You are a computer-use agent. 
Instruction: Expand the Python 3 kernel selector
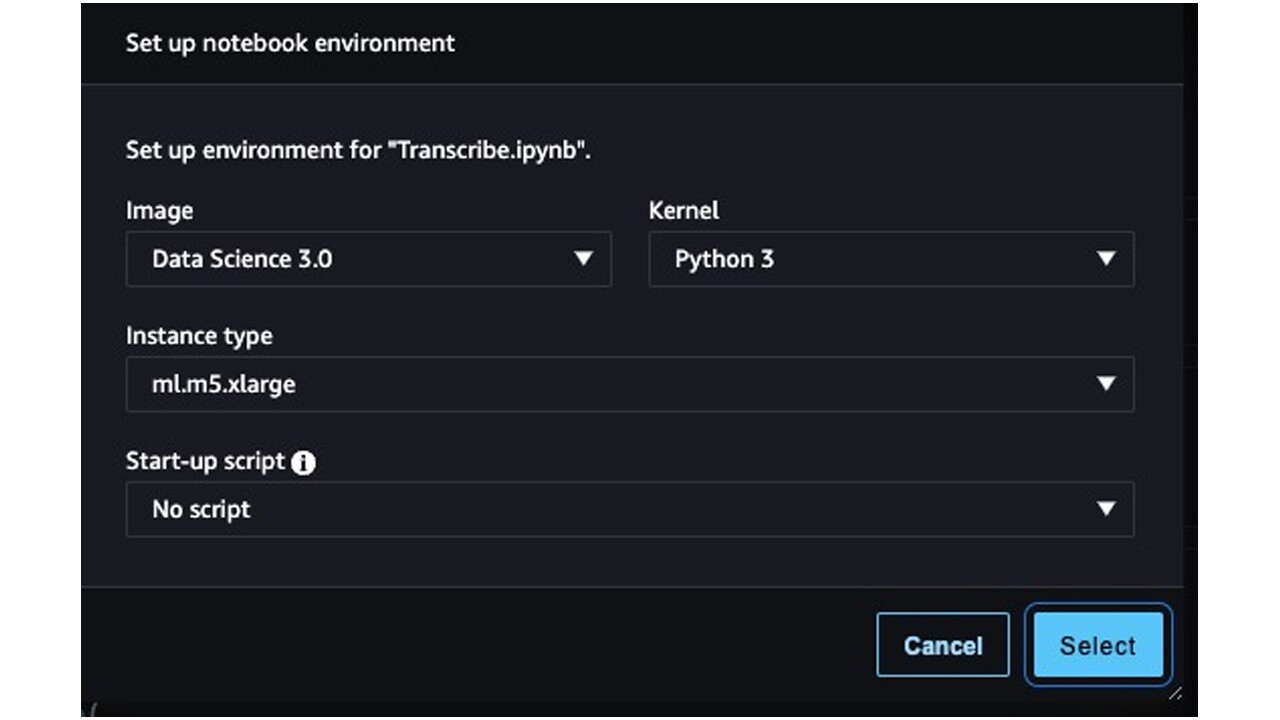point(890,259)
